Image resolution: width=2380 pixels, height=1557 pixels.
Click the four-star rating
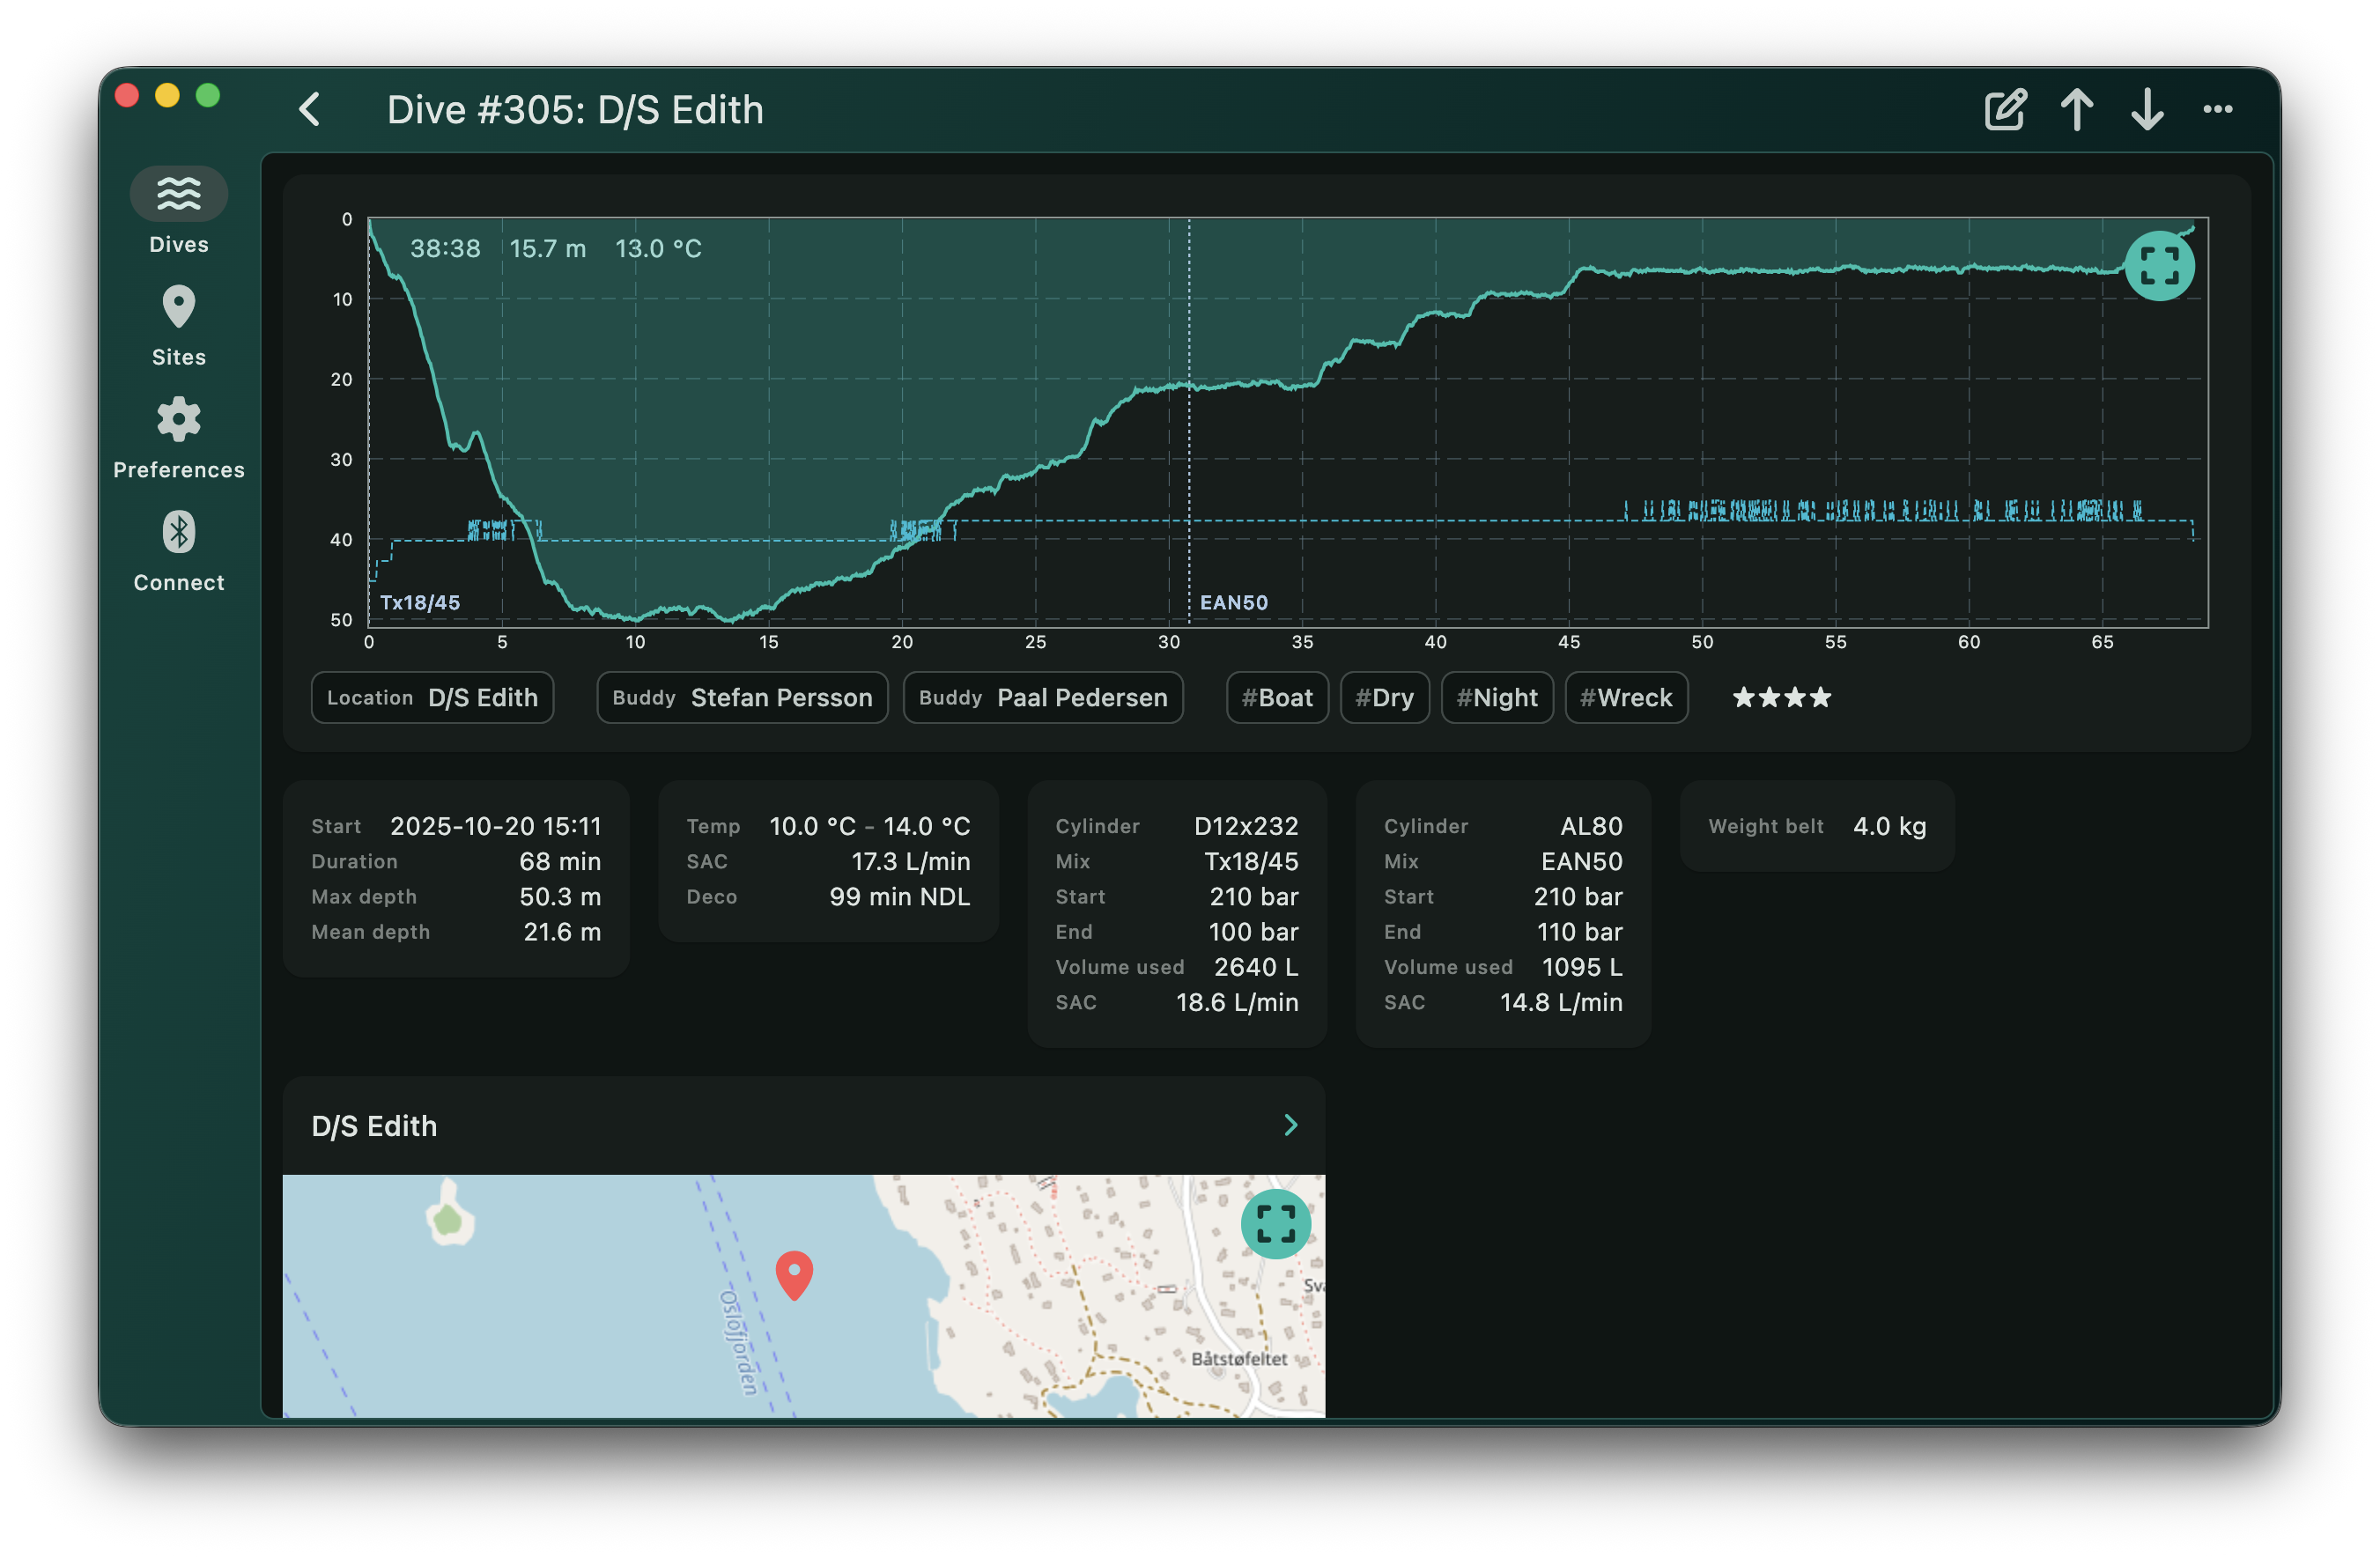point(1781,698)
